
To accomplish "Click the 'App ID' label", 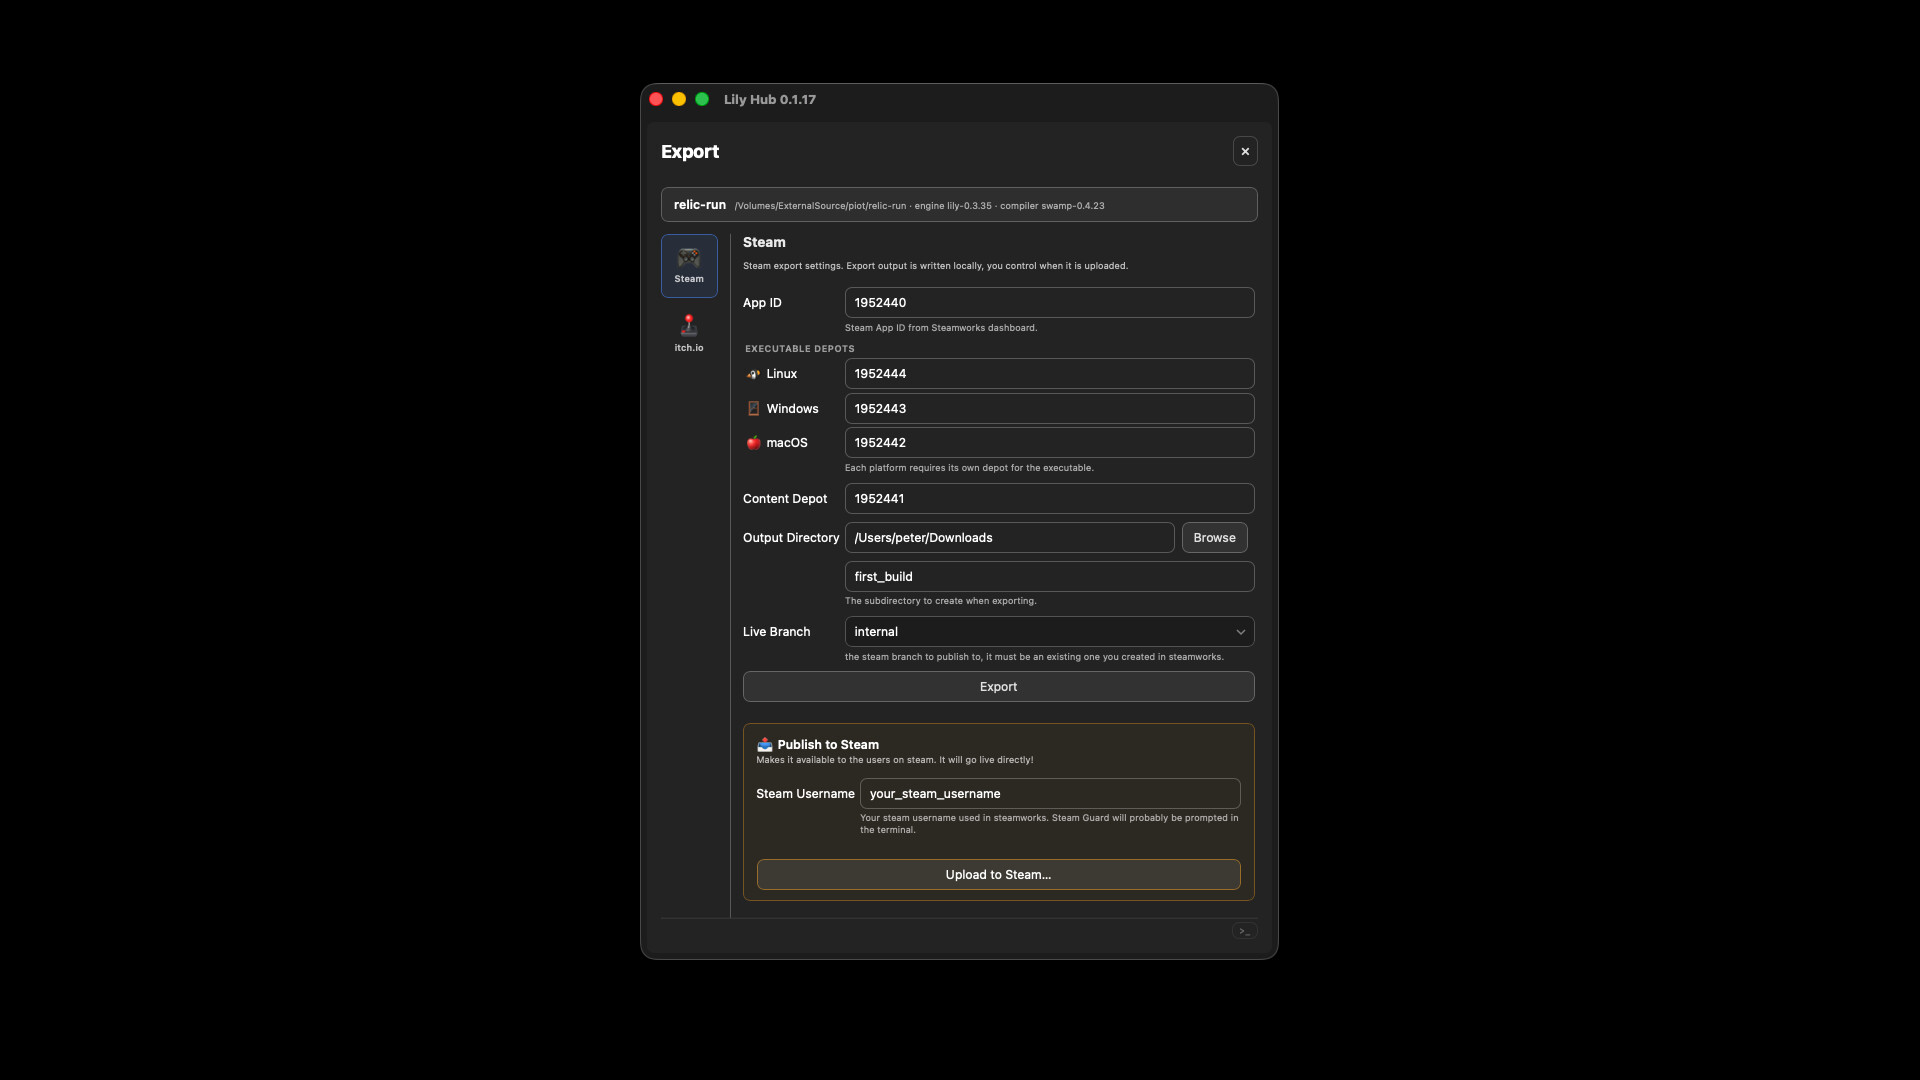I will pos(762,303).
